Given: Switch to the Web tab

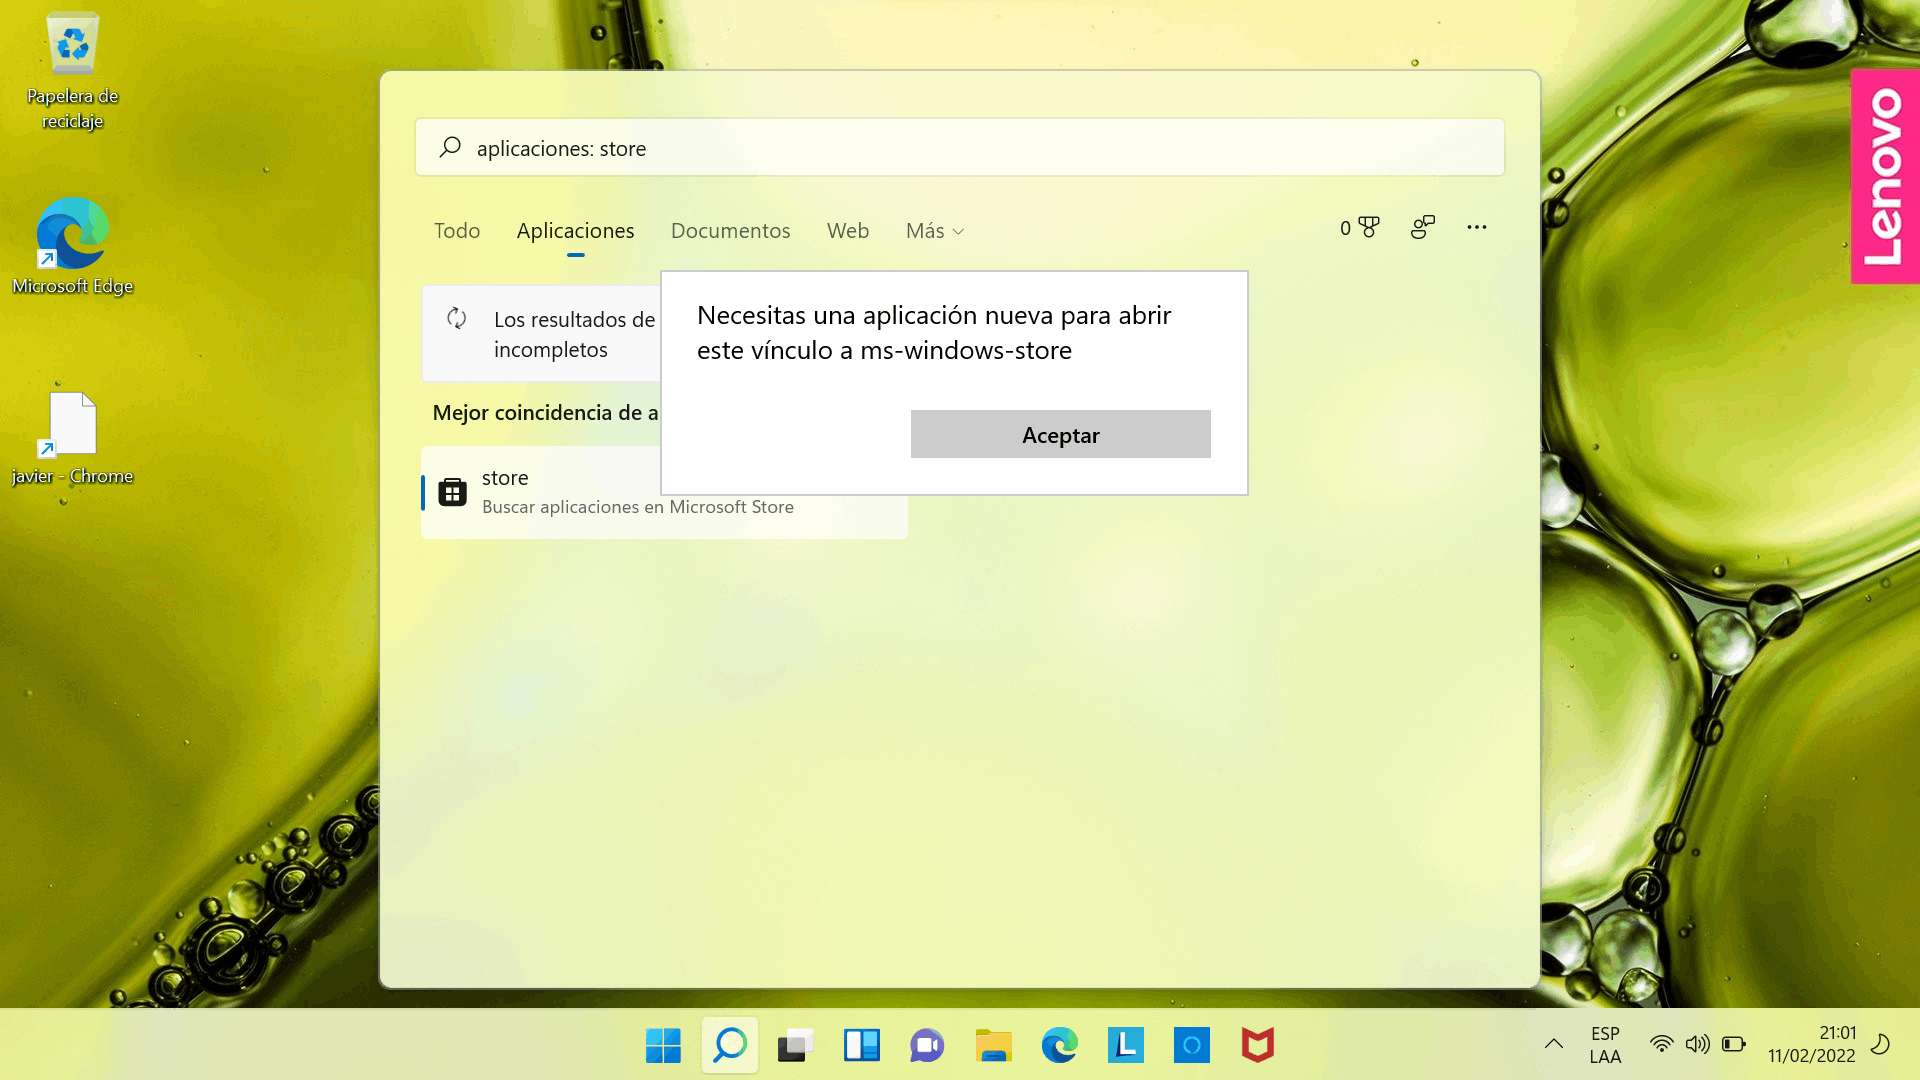Looking at the screenshot, I should coord(847,230).
